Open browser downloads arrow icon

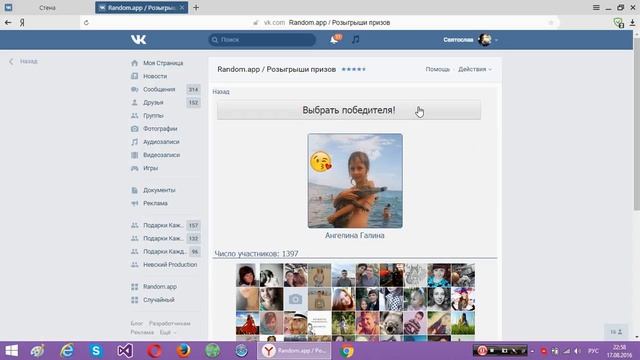(632, 22)
